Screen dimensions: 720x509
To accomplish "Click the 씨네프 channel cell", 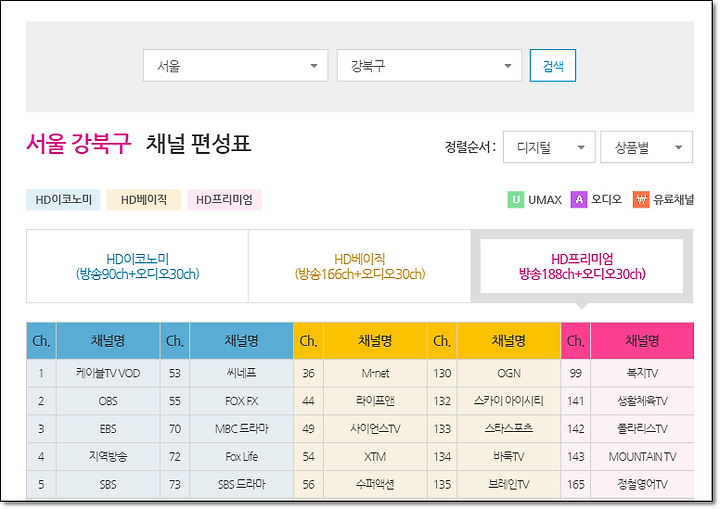I will 242,373.
